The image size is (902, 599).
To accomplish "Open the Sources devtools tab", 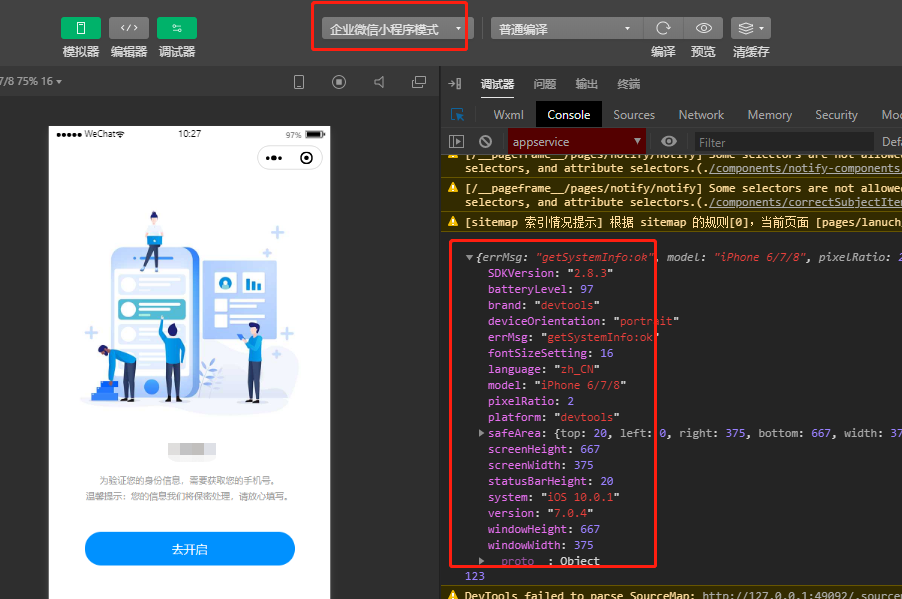I will point(634,115).
